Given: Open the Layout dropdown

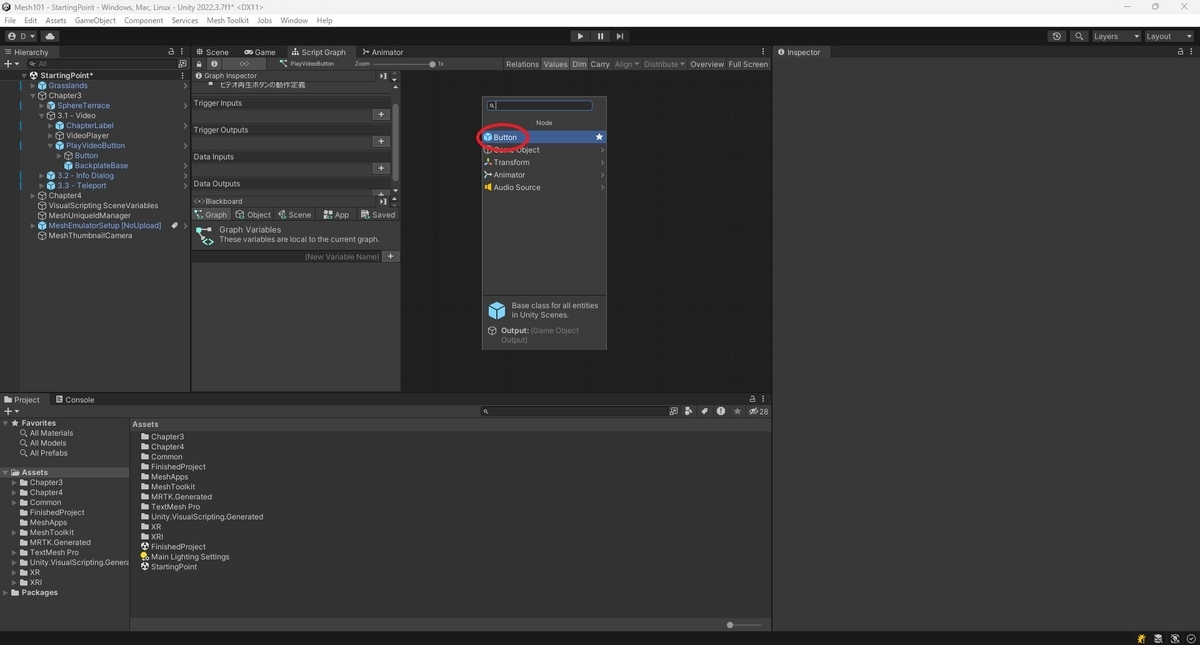Looking at the screenshot, I should point(1168,36).
